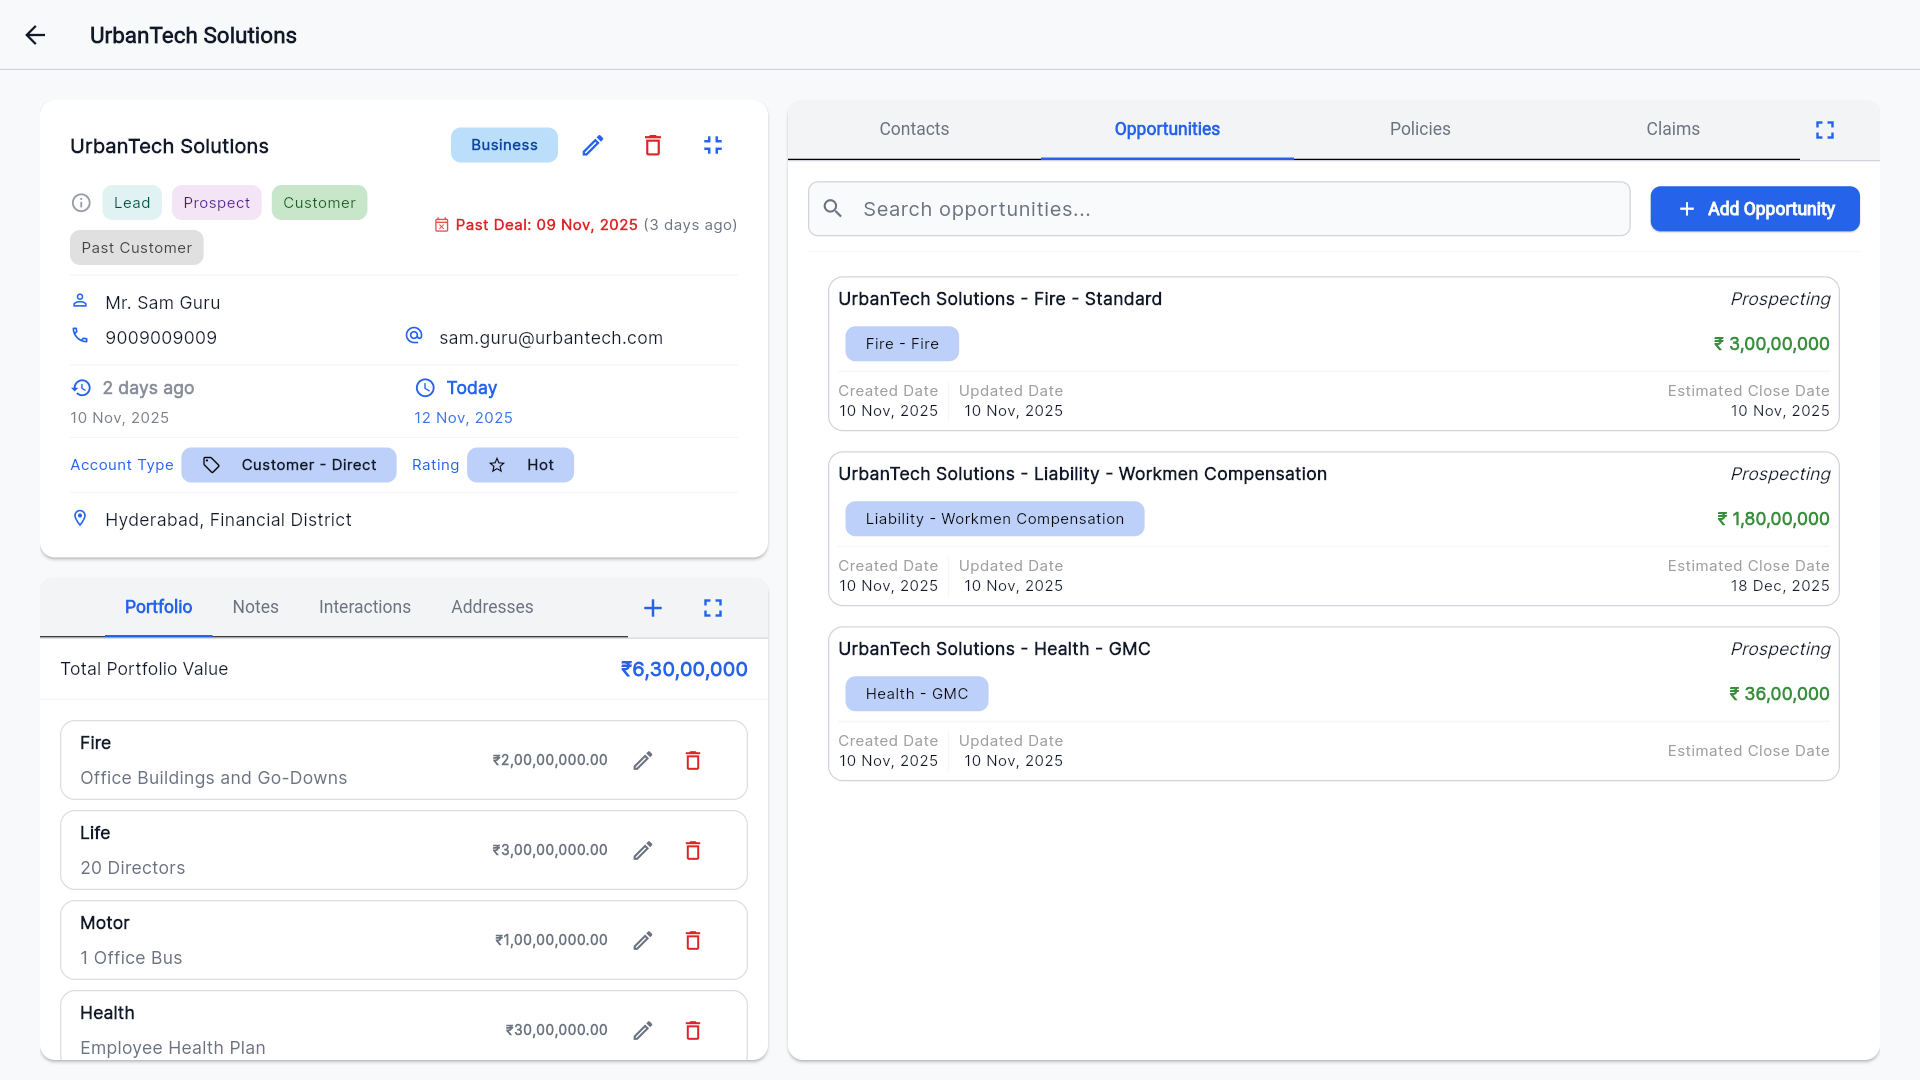1920x1080 pixels.
Task: Toggle the Lead status tag
Action: (131, 202)
